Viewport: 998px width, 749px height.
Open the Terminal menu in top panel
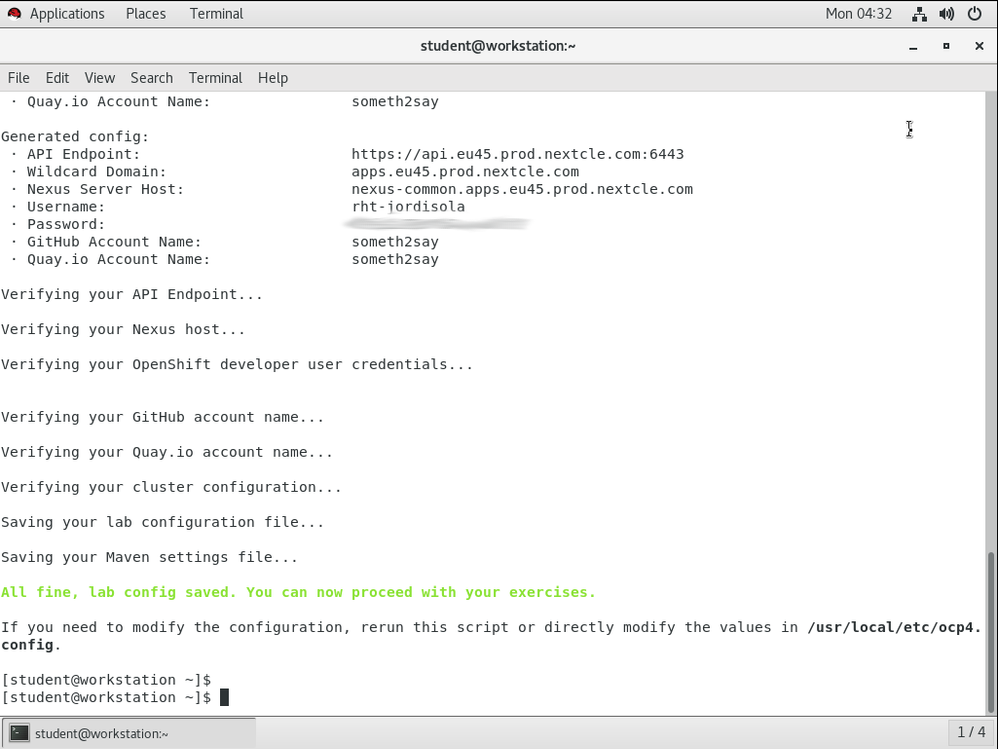[216, 14]
